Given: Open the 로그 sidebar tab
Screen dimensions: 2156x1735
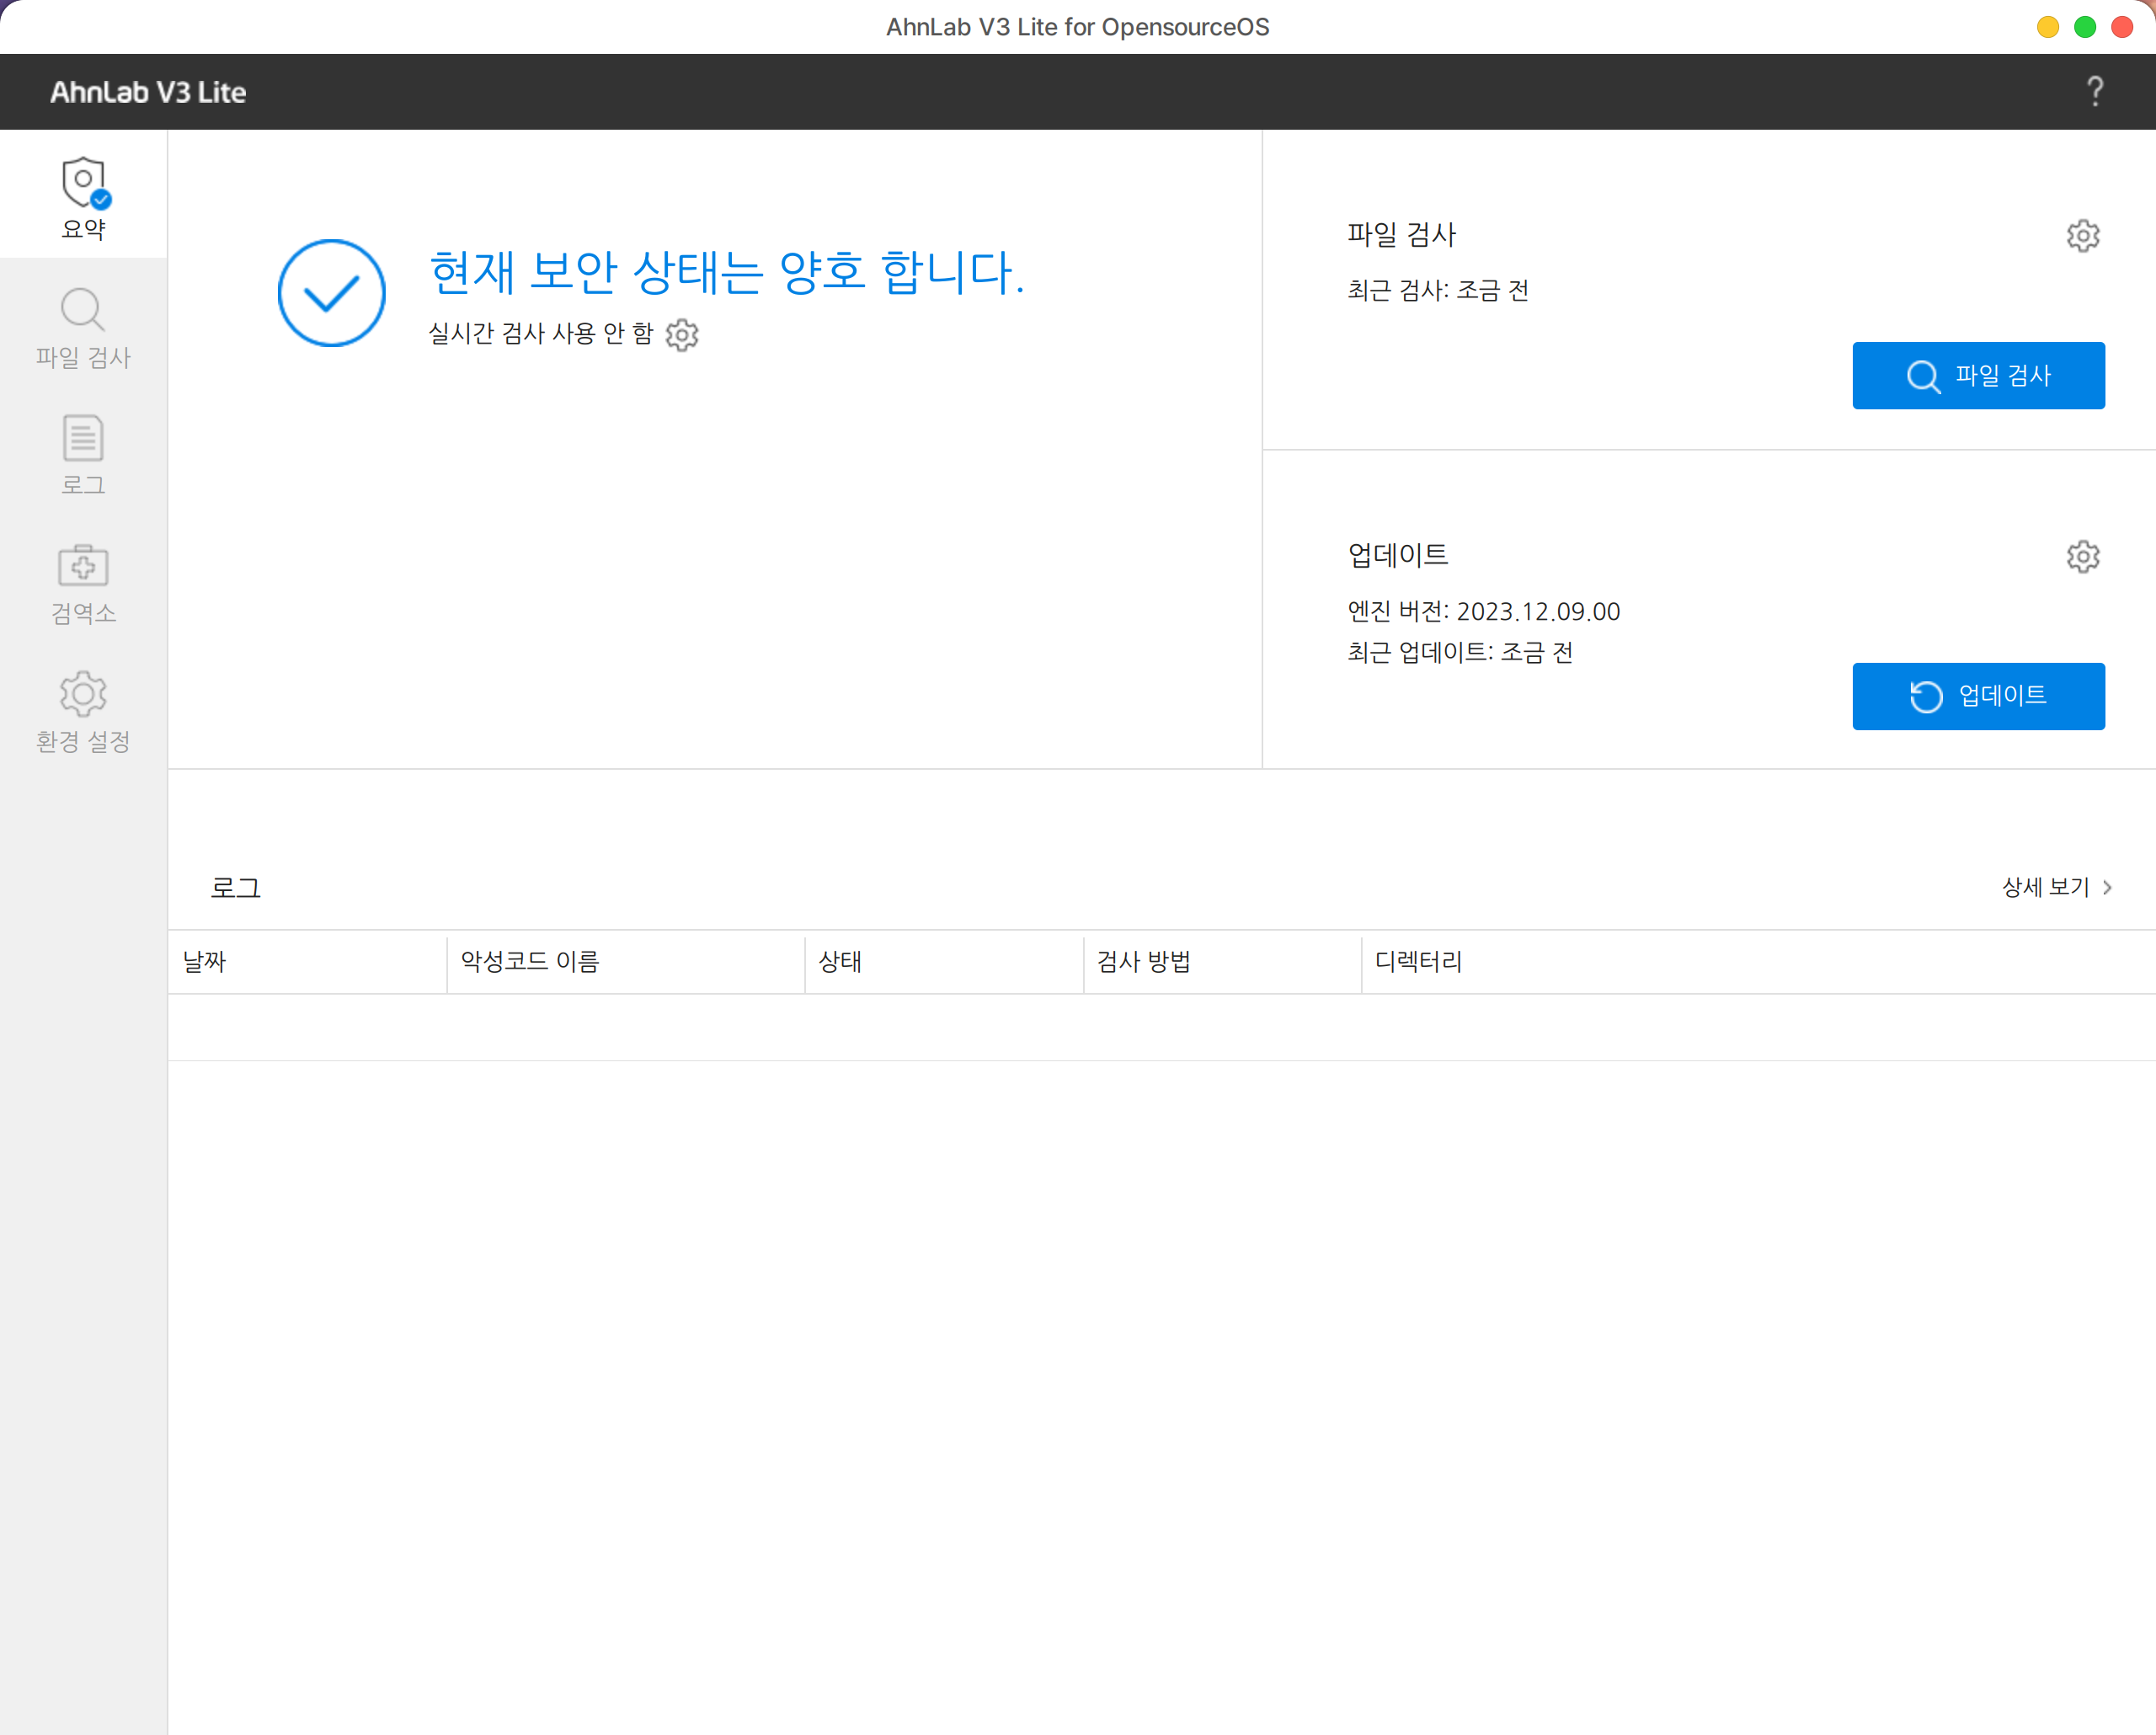Looking at the screenshot, I should point(83,456).
